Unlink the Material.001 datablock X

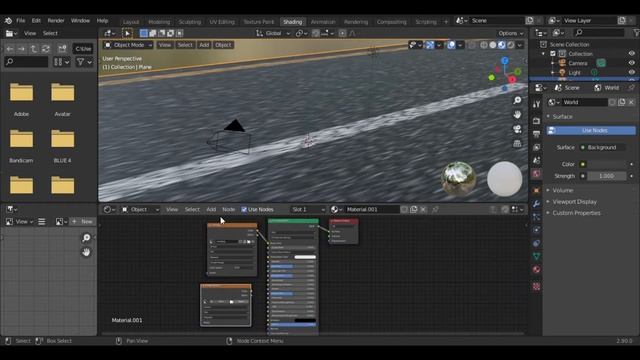click(423, 209)
